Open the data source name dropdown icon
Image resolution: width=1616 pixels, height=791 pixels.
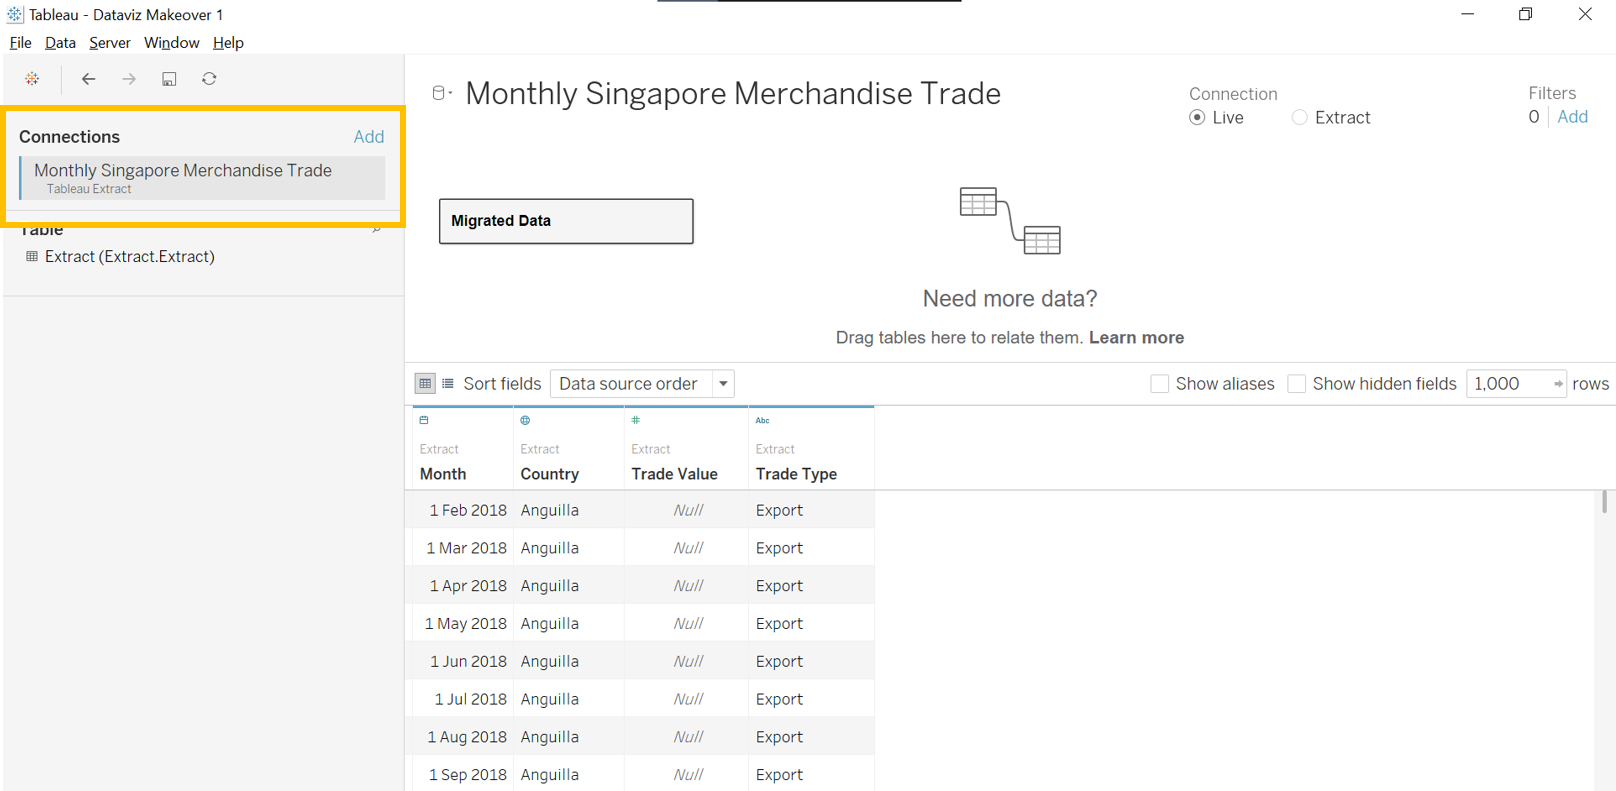441,93
